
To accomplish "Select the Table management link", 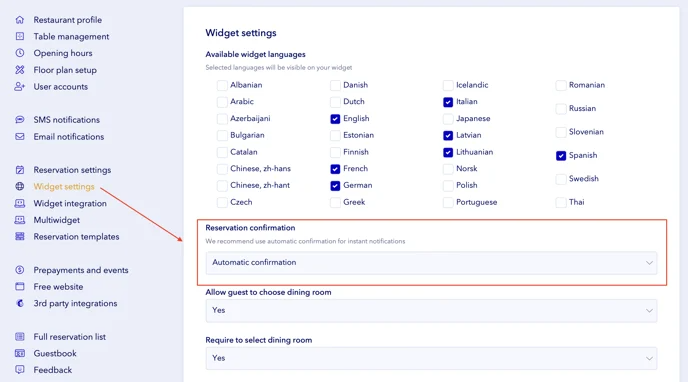I will [72, 36].
